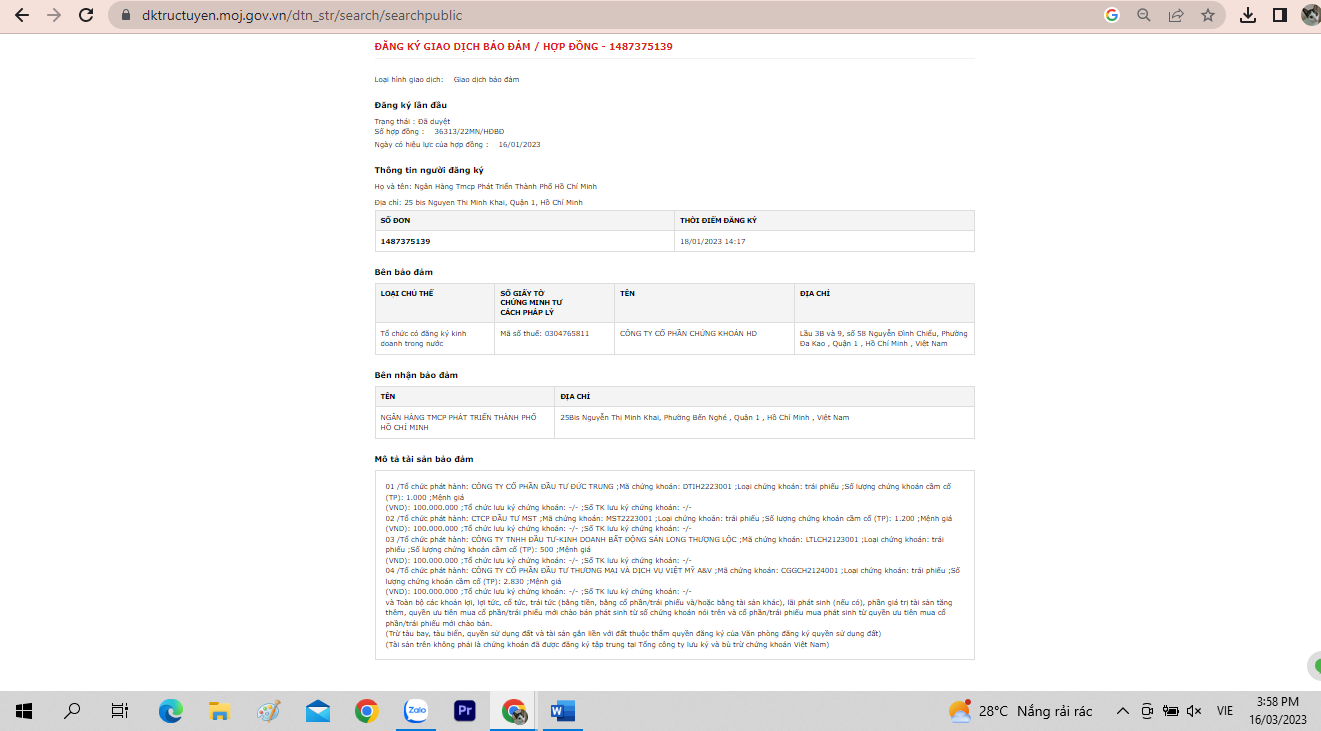Click 'Giao dịch bảo đảm' transaction type value
This screenshot has height=731, width=1321.
(486, 79)
